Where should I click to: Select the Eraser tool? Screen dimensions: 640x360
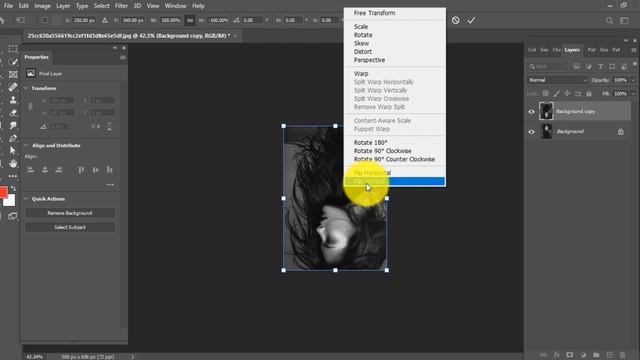click(x=13, y=113)
